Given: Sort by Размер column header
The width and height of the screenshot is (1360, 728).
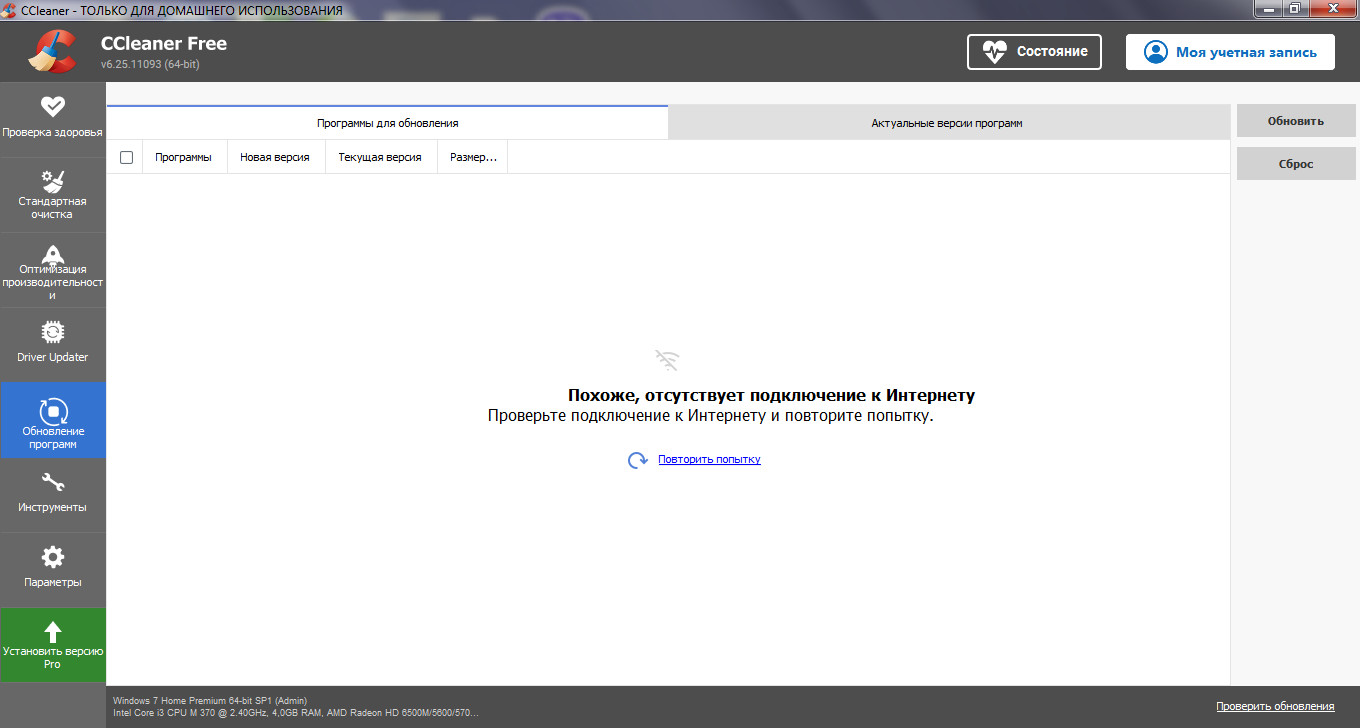Looking at the screenshot, I should tap(473, 157).
